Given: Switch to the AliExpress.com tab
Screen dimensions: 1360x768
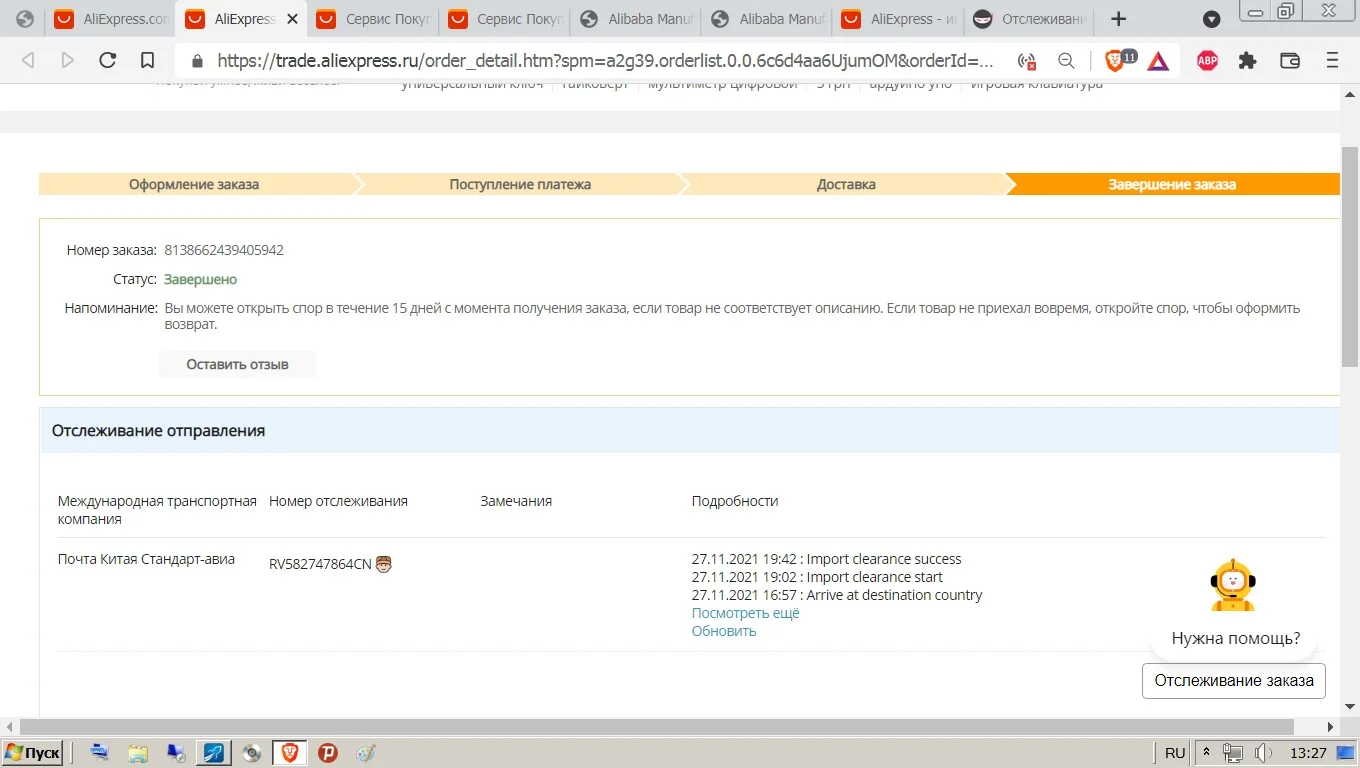Looking at the screenshot, I should coord(111,19).
